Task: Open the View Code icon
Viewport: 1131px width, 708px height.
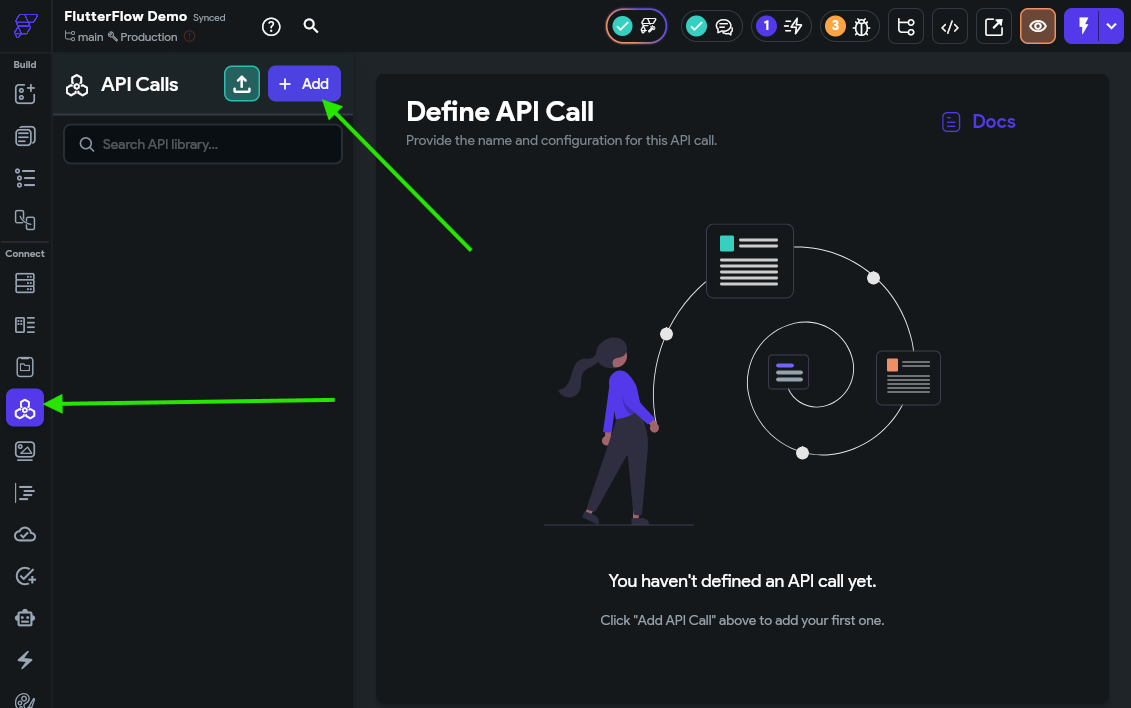Action: click(950, 27)
